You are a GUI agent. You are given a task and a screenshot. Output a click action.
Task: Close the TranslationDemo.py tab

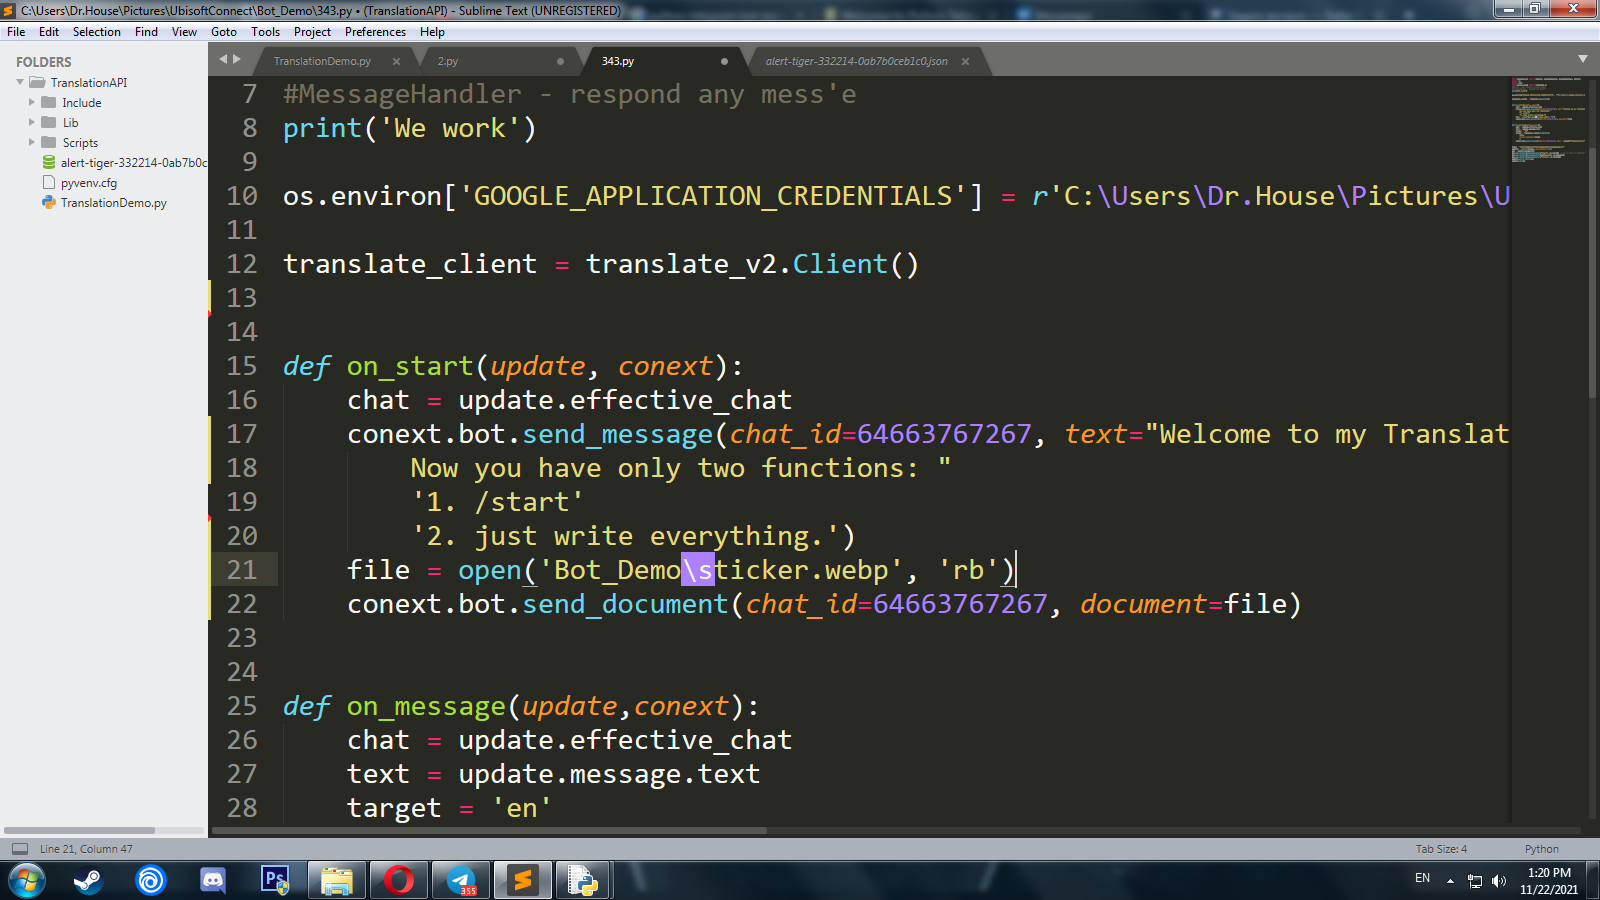click(x=396, y=61)
